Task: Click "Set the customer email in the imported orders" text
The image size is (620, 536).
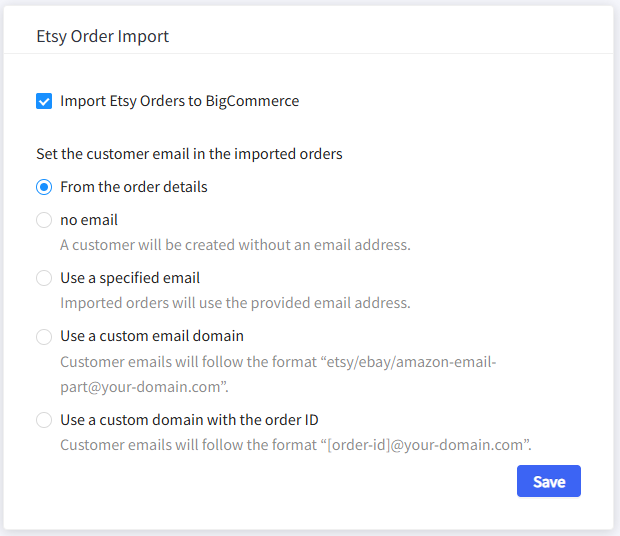Action: coord(189,154)
